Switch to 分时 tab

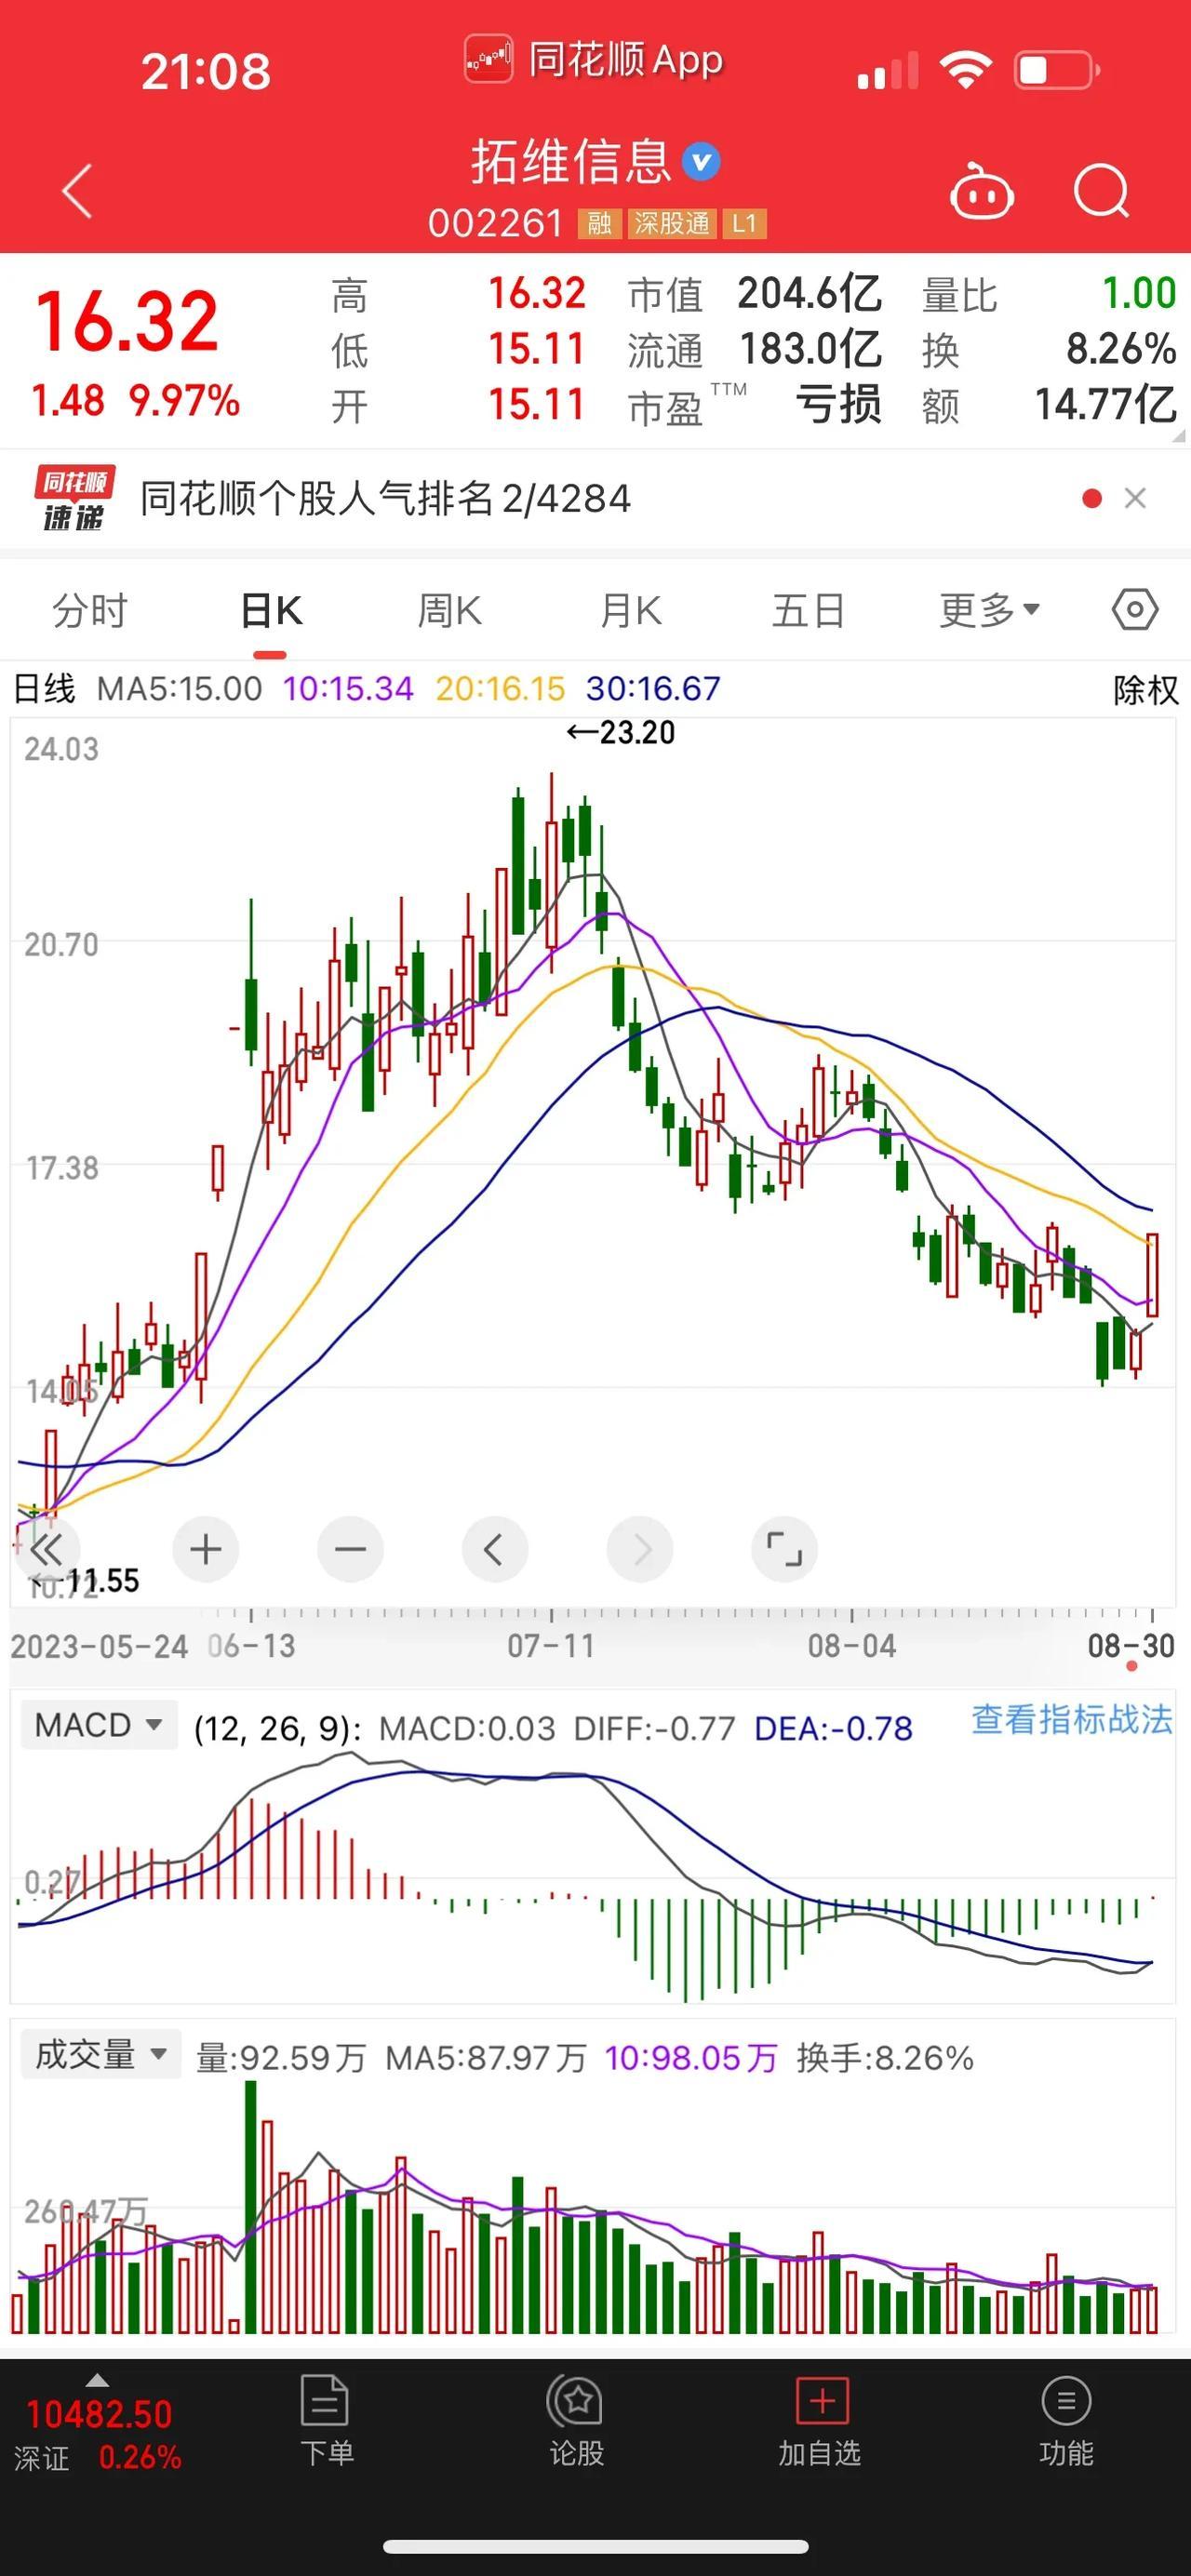[x=90, y=610]
